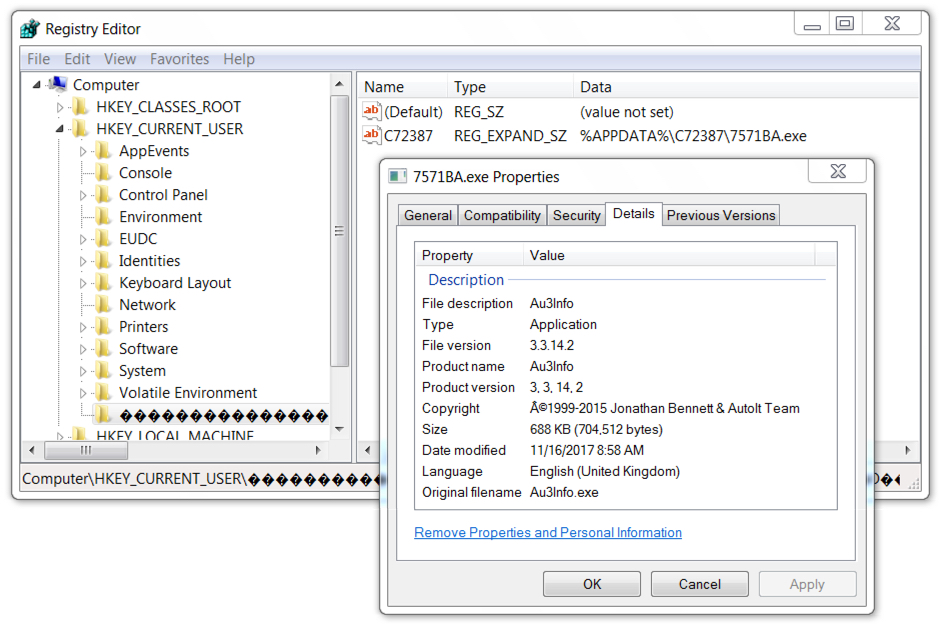Viewport: 939px width, 625px height.
Task: Click the Keyboard Layout folder icon
Action: click(103, 283)
